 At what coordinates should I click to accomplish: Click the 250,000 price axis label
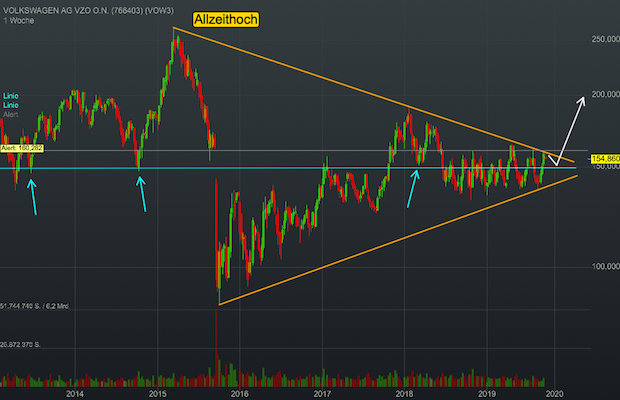[x=605, y=39]
